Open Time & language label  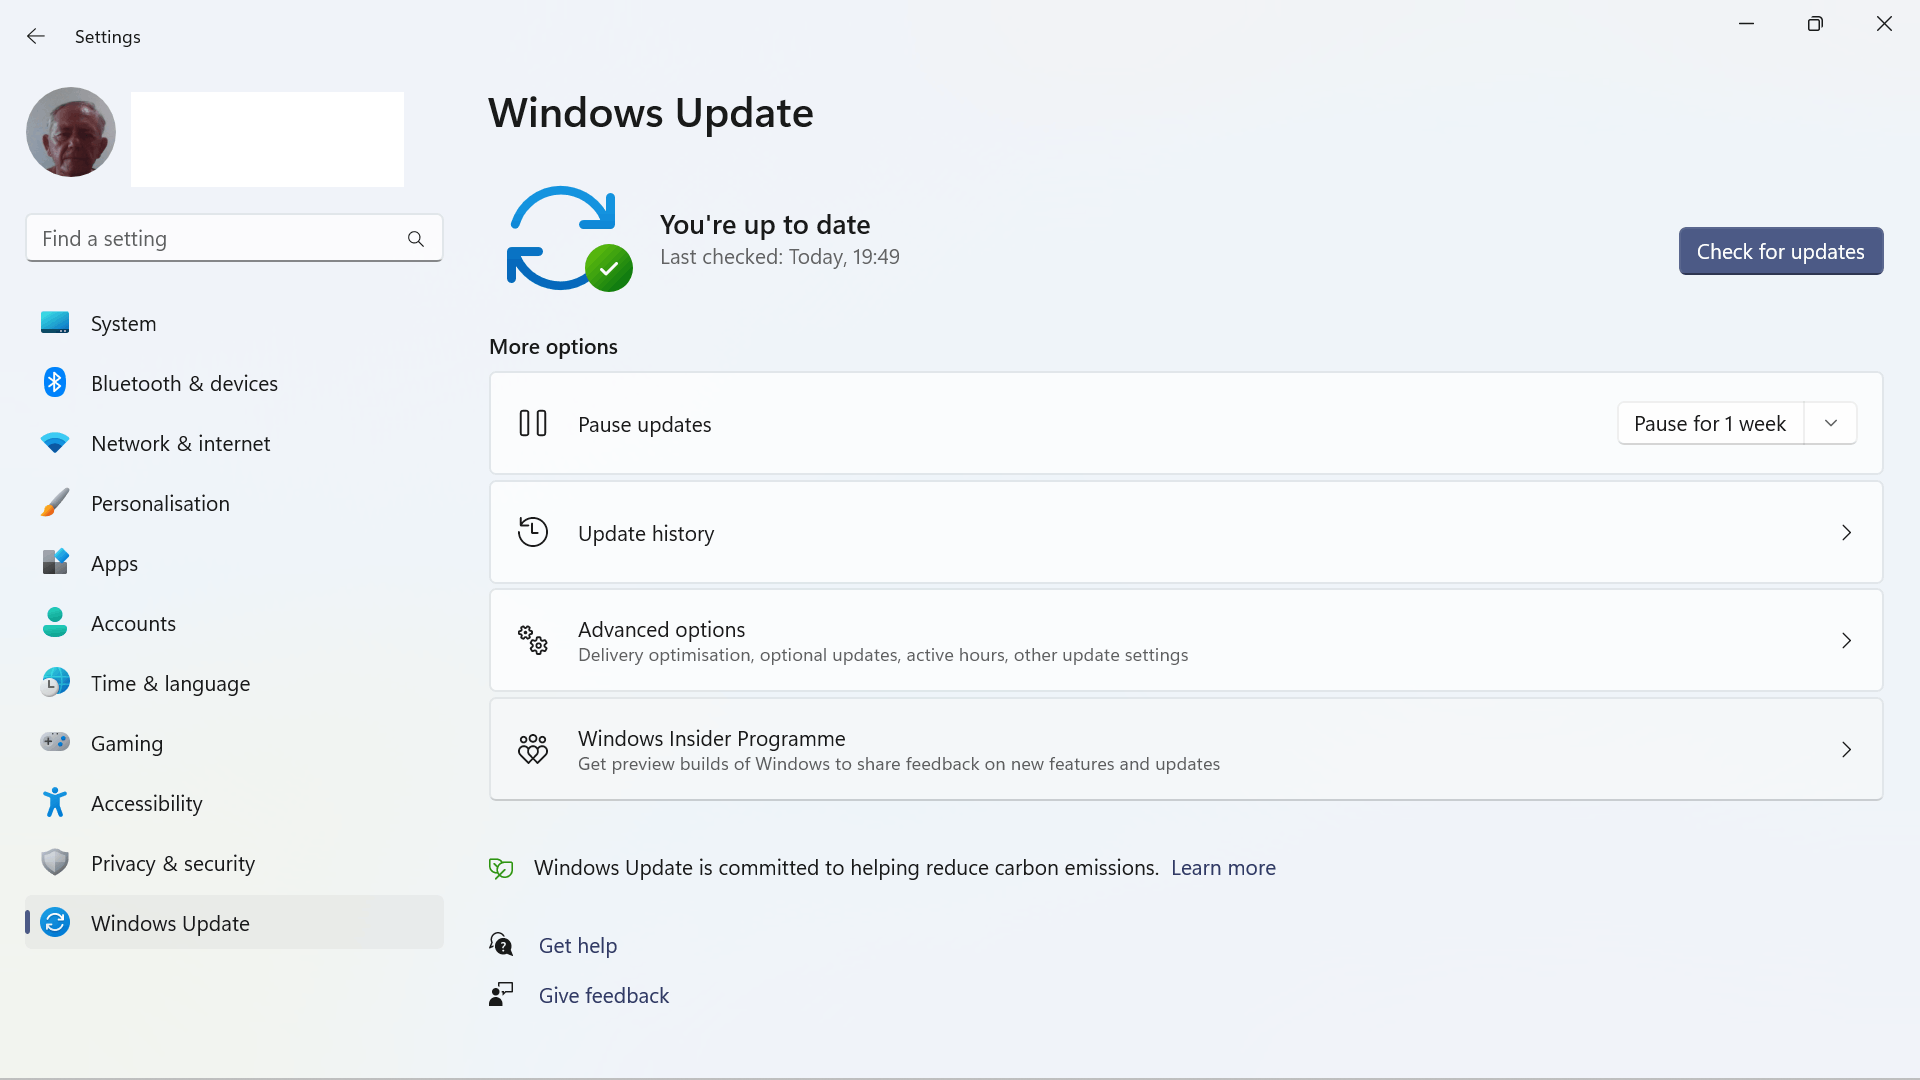click(170, 684)
